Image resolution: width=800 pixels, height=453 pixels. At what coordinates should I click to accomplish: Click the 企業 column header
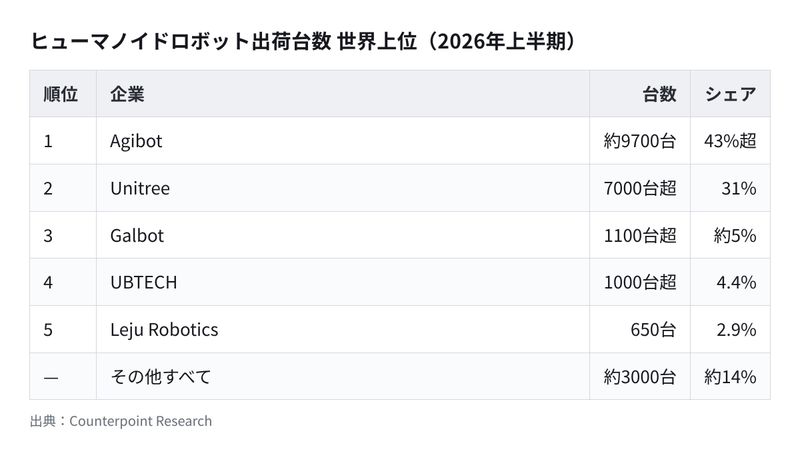click(128, 94)
